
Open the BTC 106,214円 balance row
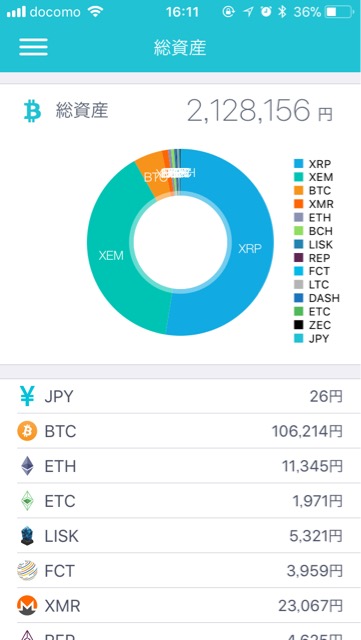tap(180, 431)
